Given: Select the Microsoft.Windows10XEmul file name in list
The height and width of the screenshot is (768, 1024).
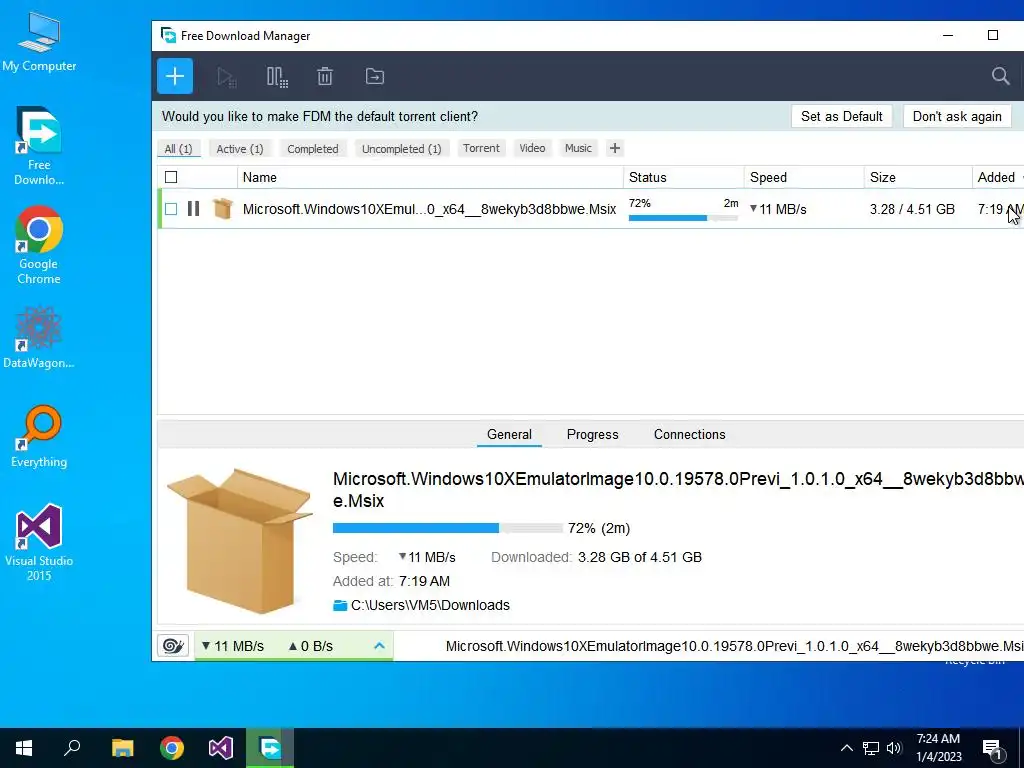Looking at the screenshot, I should pos(429,209).
